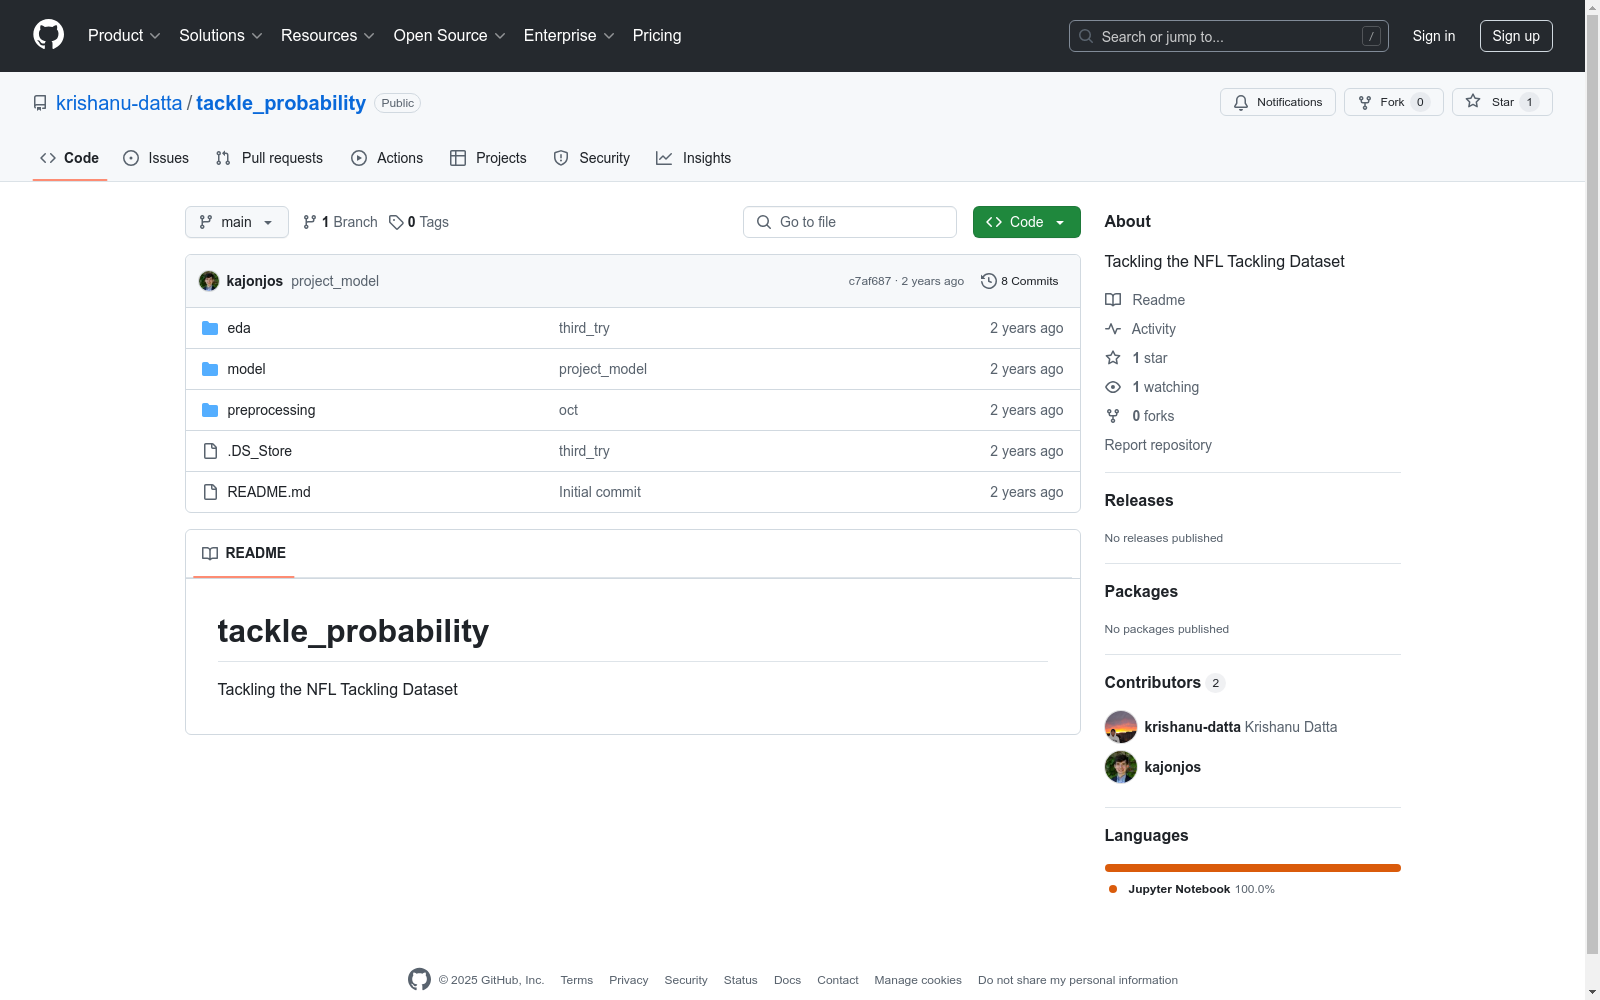
Task: Click Report repository link
Action: [x=1158, y=445]
